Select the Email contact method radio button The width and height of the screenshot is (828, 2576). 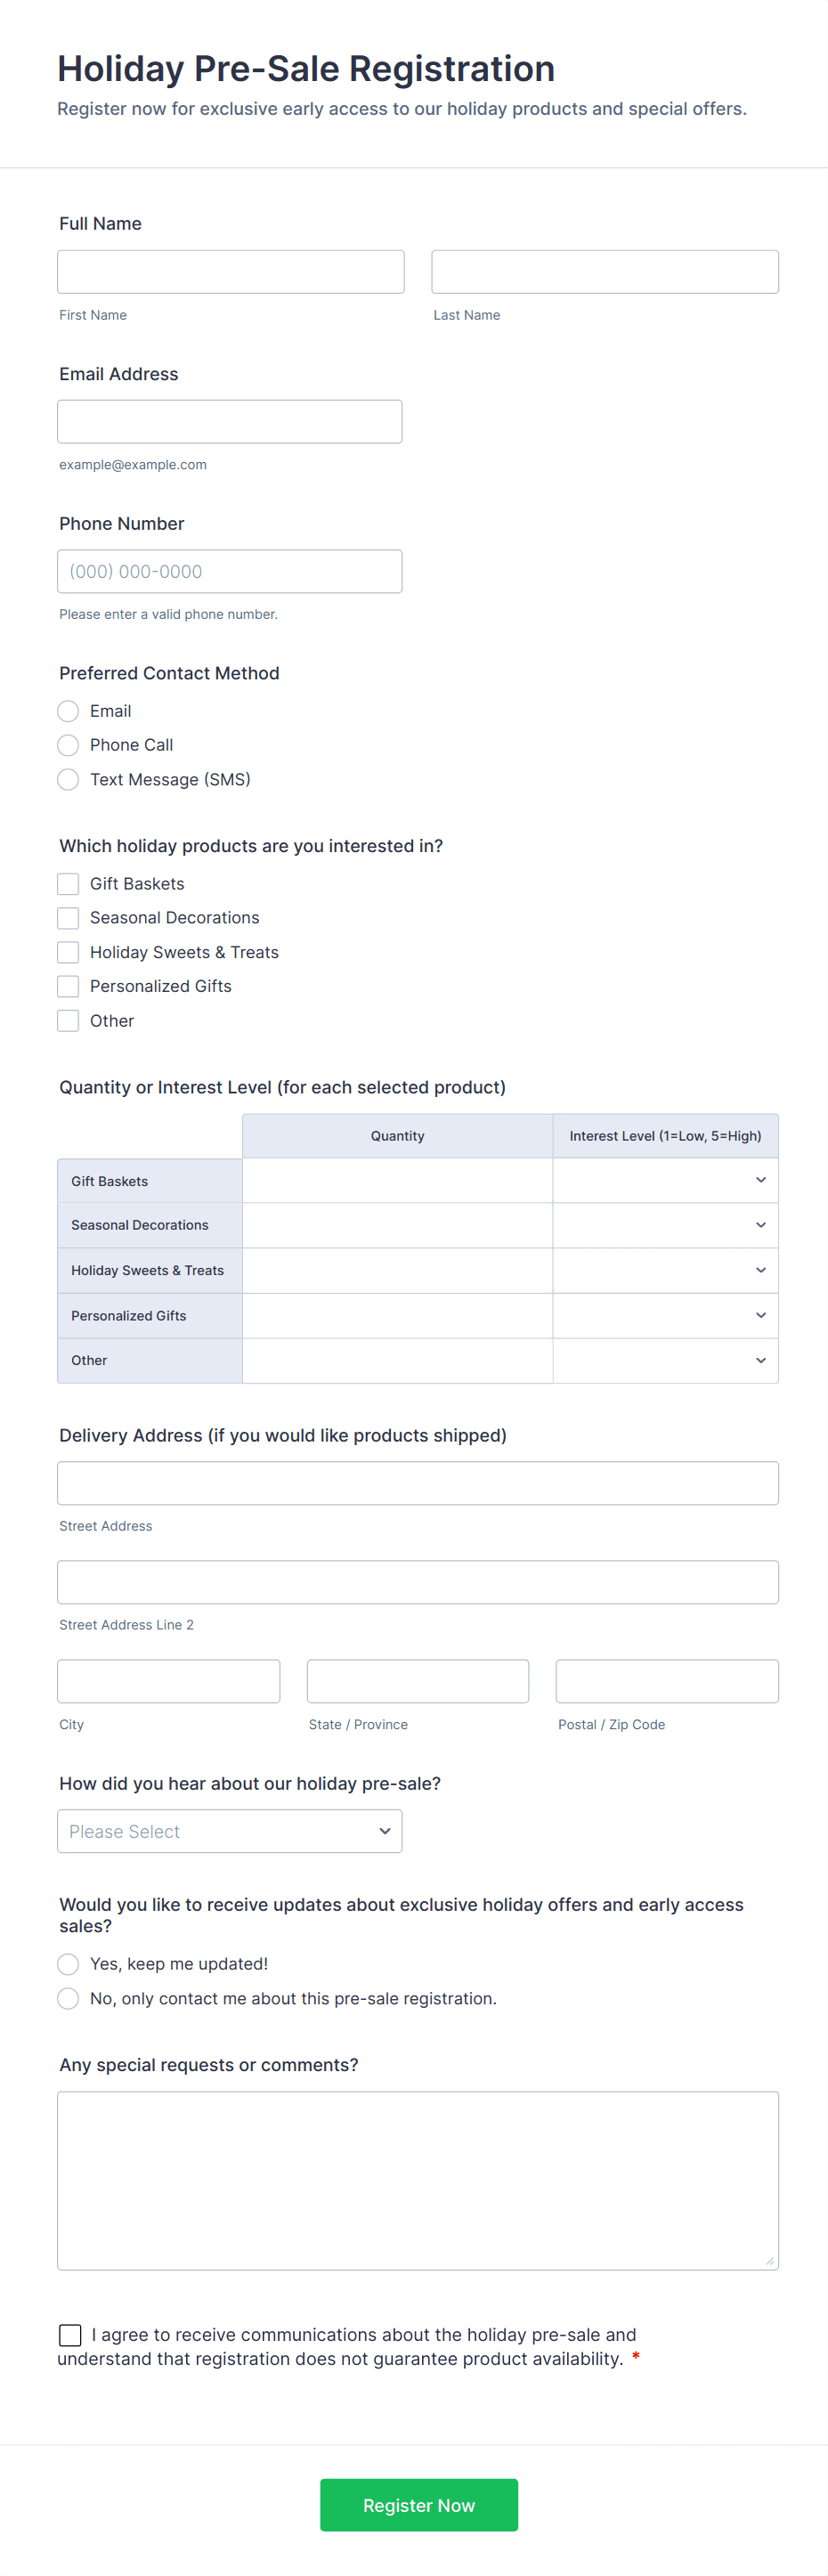pyautogui.click(x=68, y=711)
